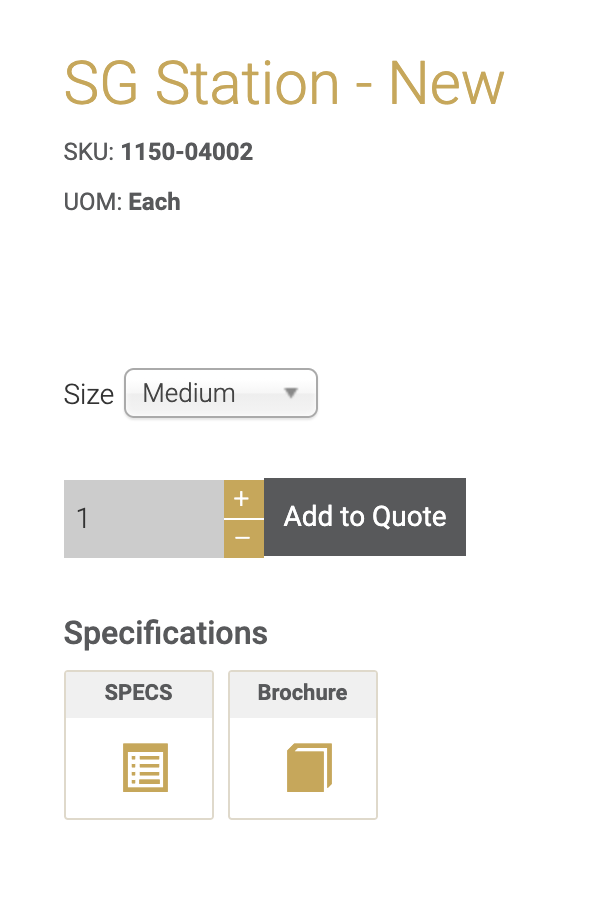Click the Size dropdown triangle arrow

(x=291, y=393)
